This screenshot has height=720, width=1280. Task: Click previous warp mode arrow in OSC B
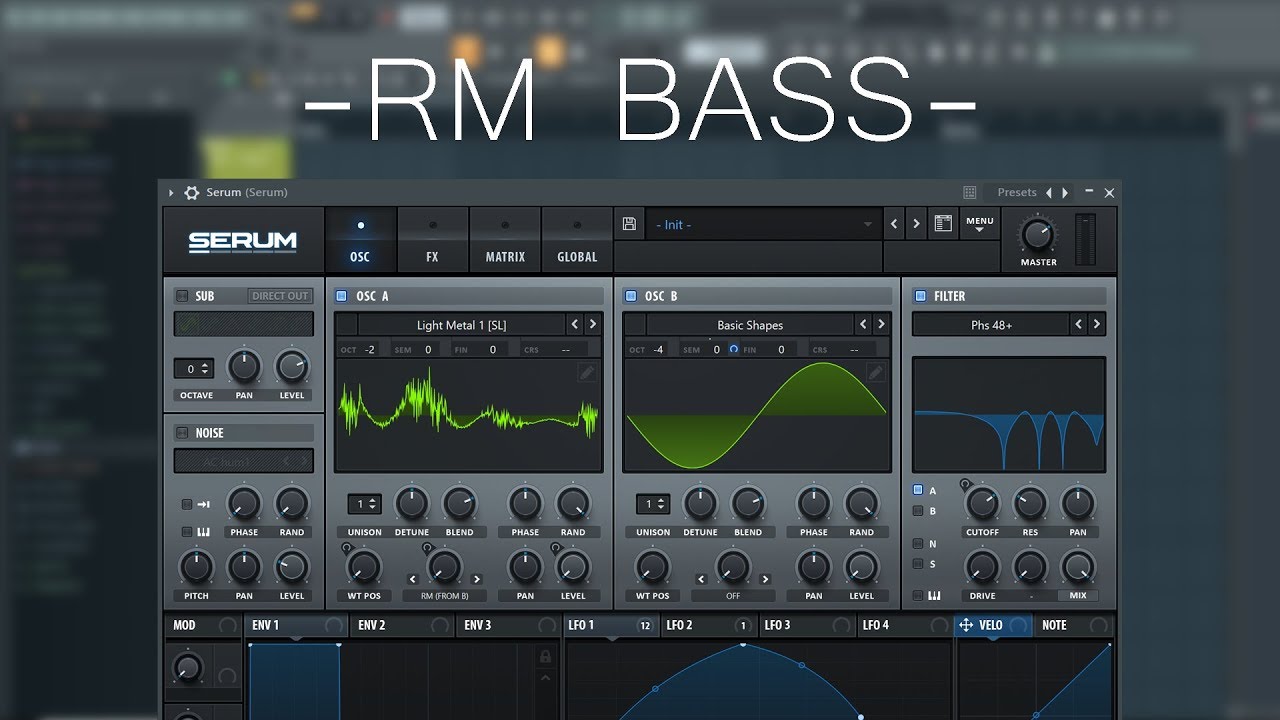tap(701, 579)
